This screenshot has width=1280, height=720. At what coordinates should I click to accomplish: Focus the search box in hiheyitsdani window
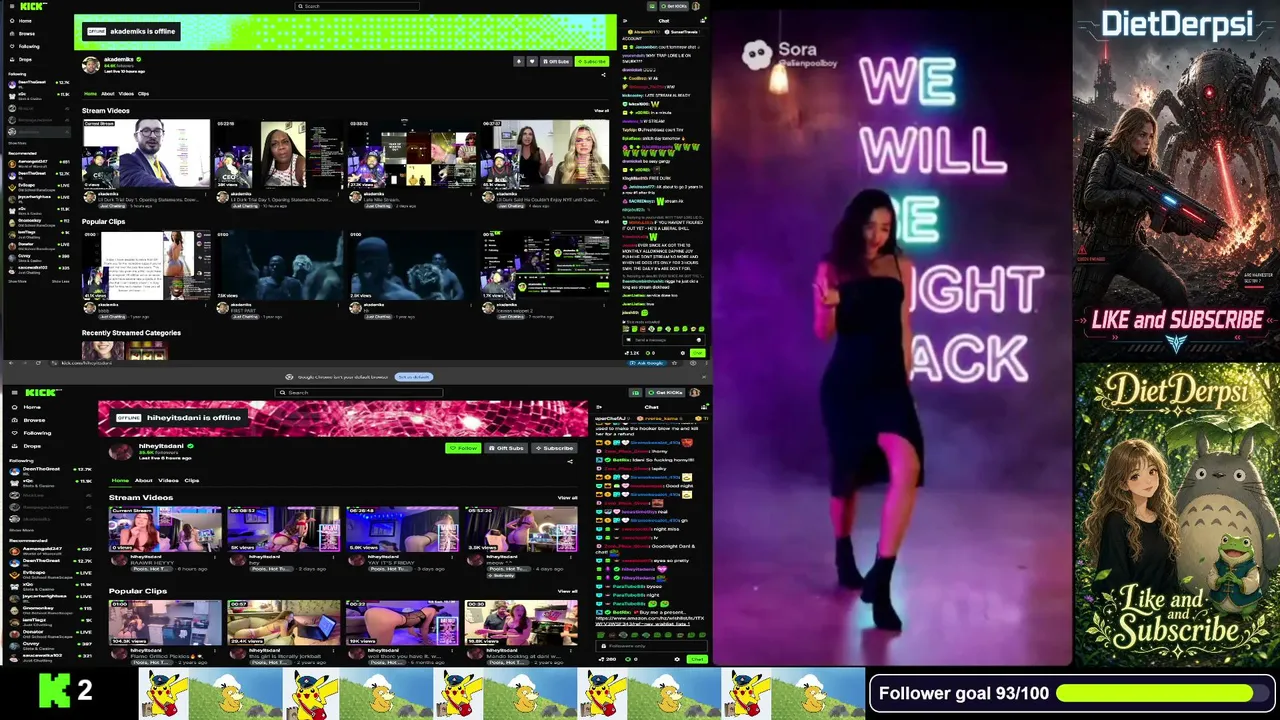[359, 393]
